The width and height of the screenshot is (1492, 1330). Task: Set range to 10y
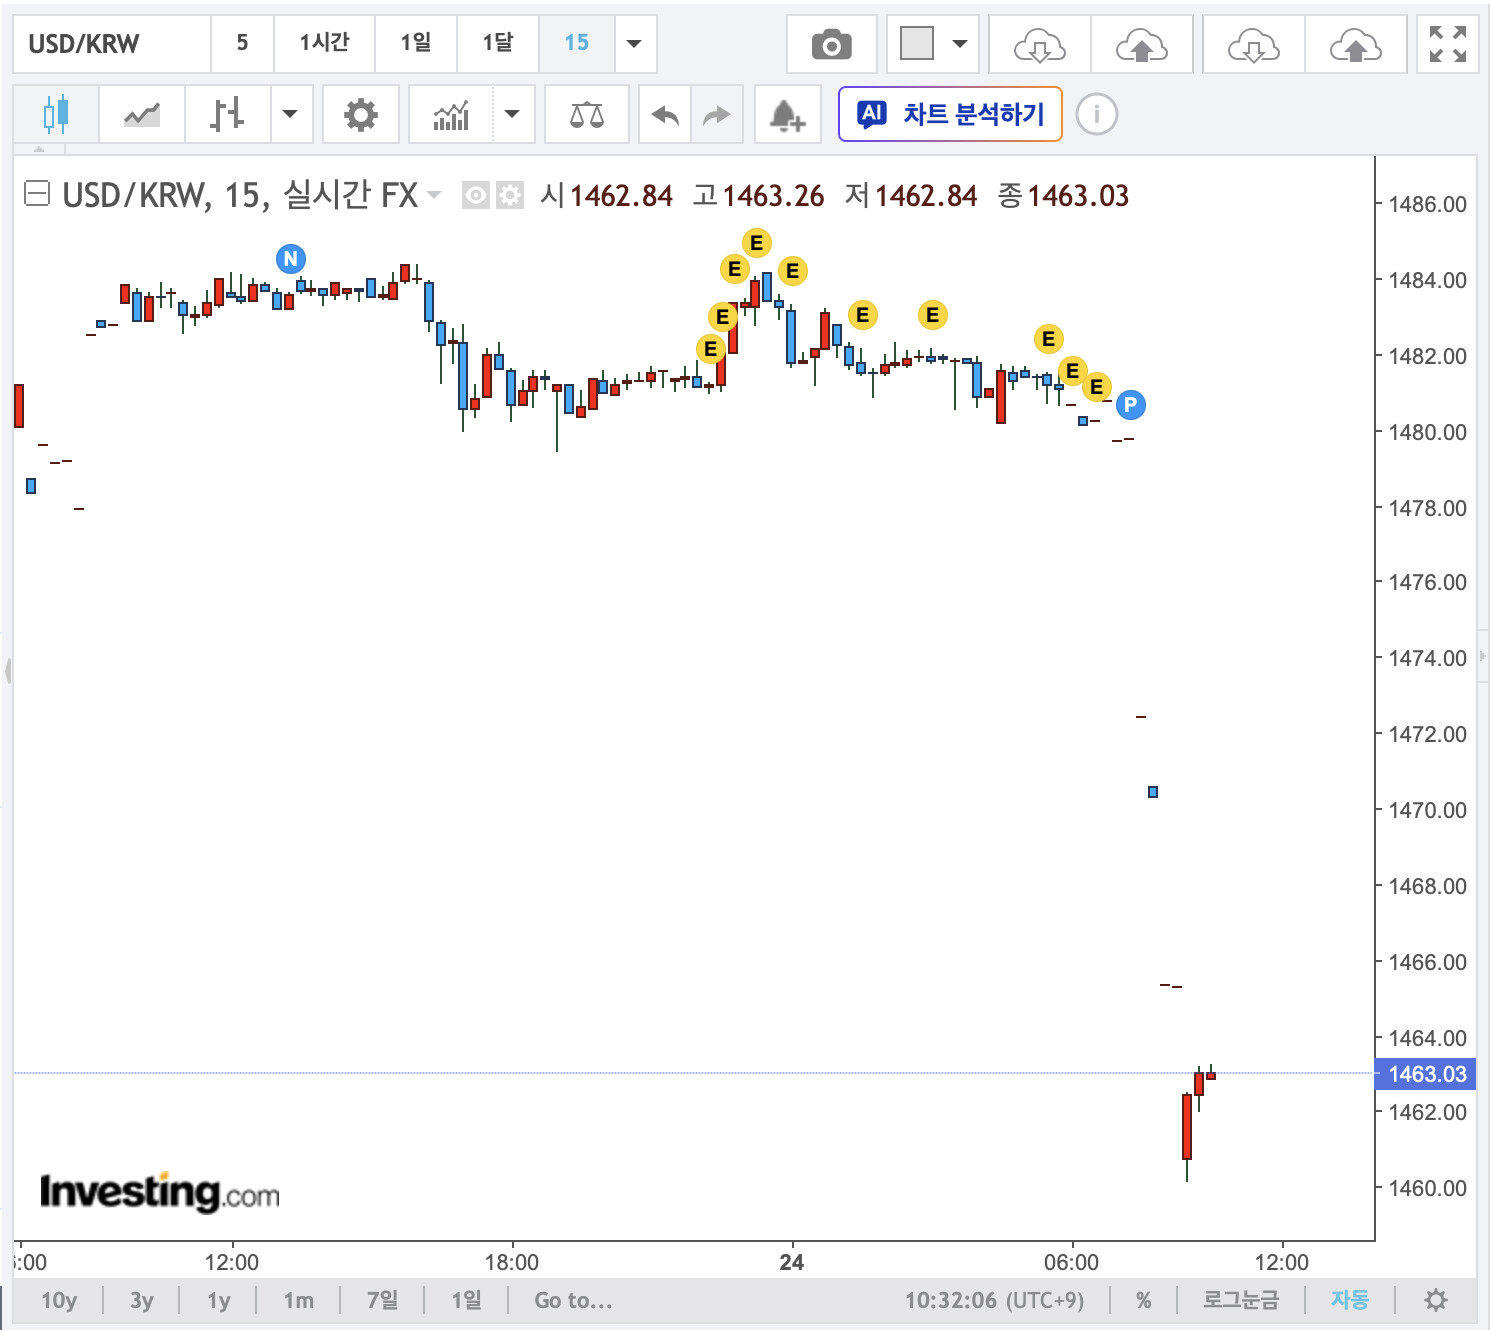pos(59,1300)
